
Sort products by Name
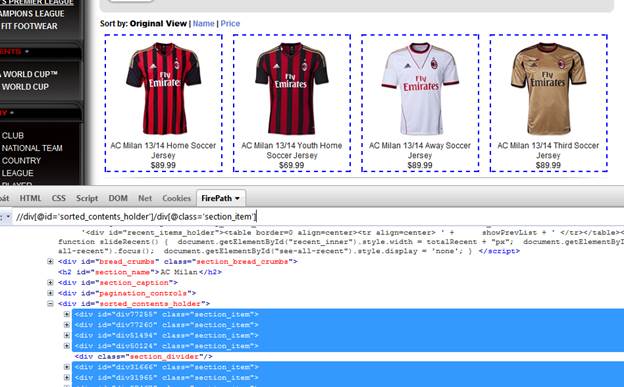coord(203,23)
